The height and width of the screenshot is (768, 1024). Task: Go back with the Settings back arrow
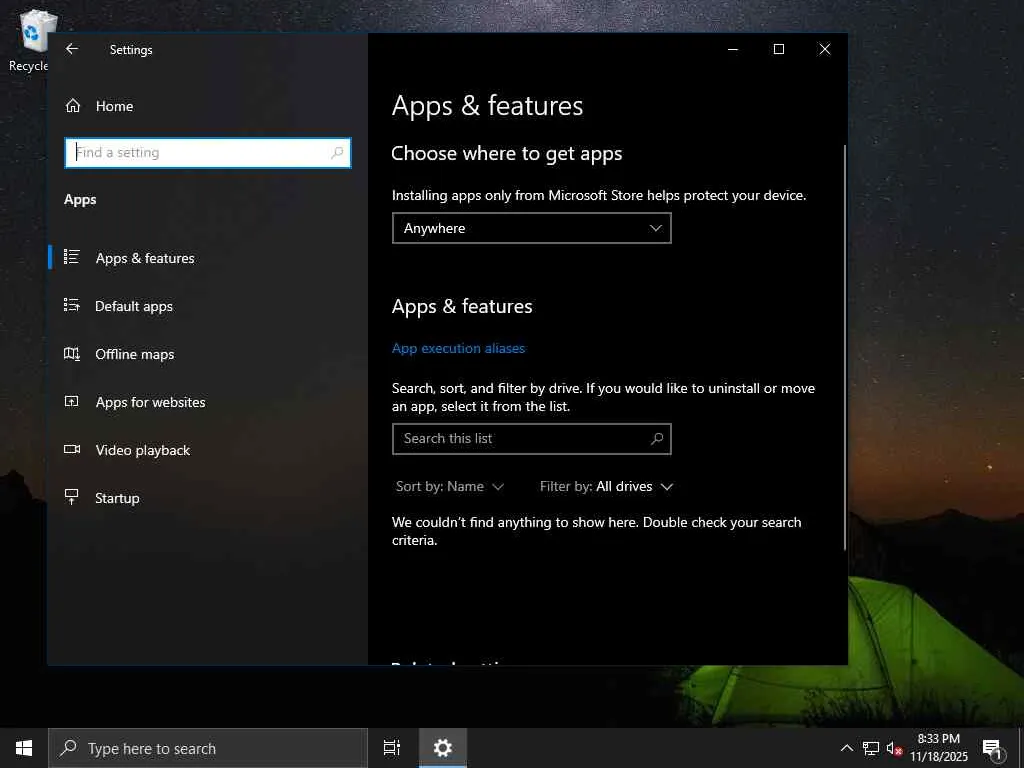72,49
